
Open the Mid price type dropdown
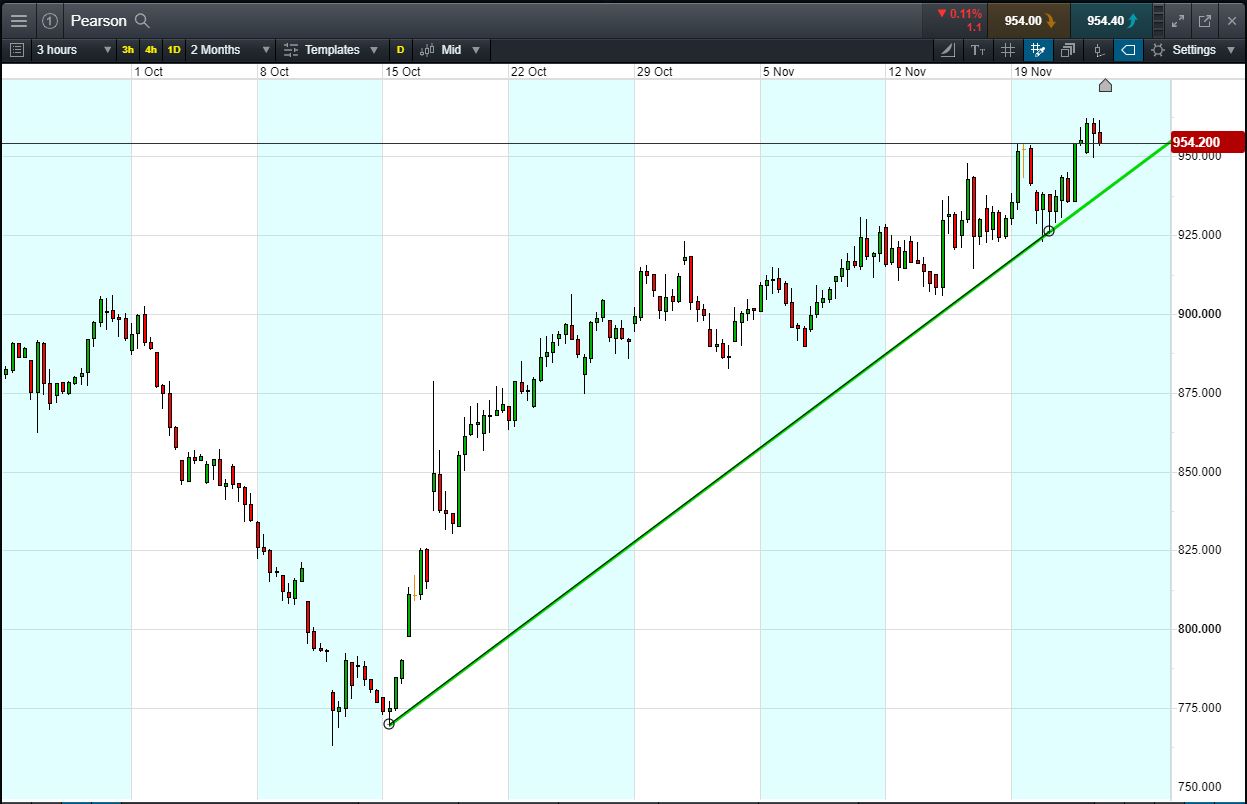(450, 49)
